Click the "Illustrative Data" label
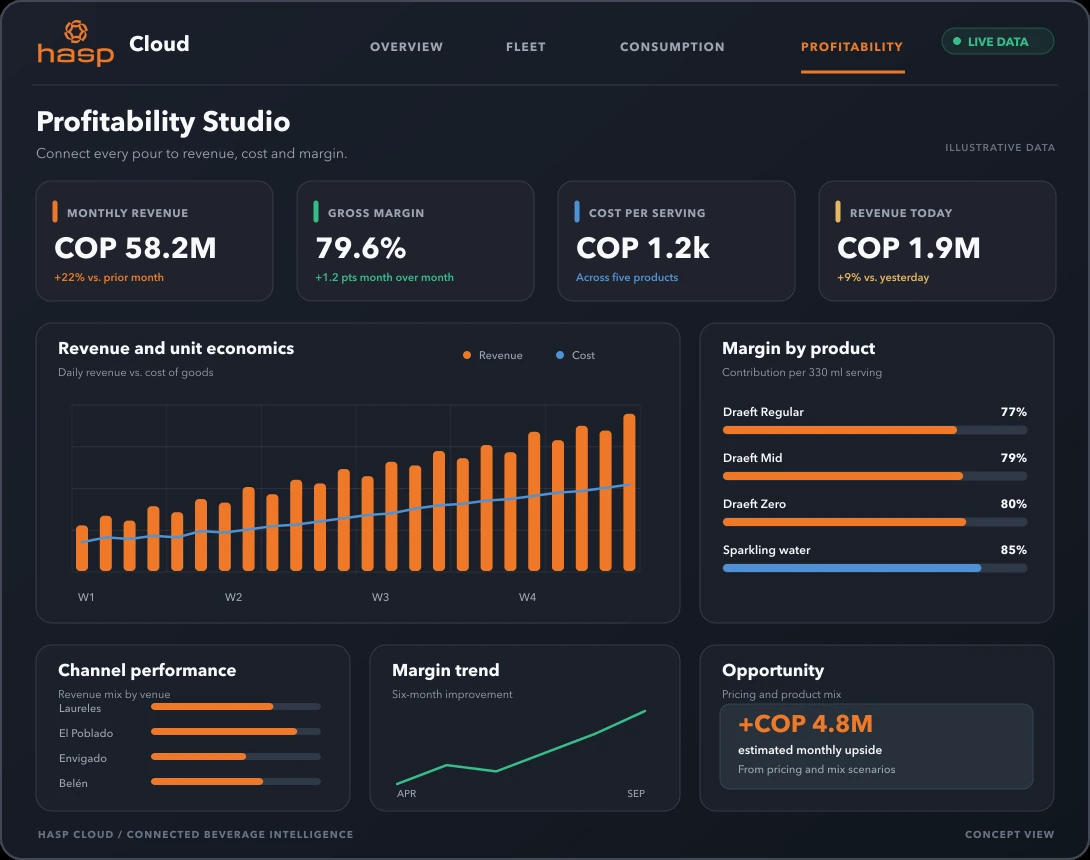 pos(1000,147)
